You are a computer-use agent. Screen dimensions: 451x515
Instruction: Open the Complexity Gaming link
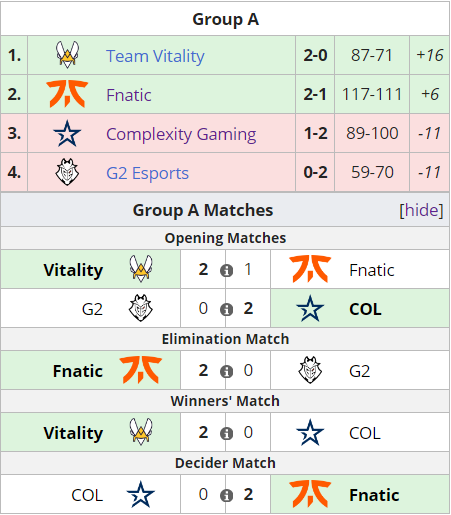click(x=181, y=134)
